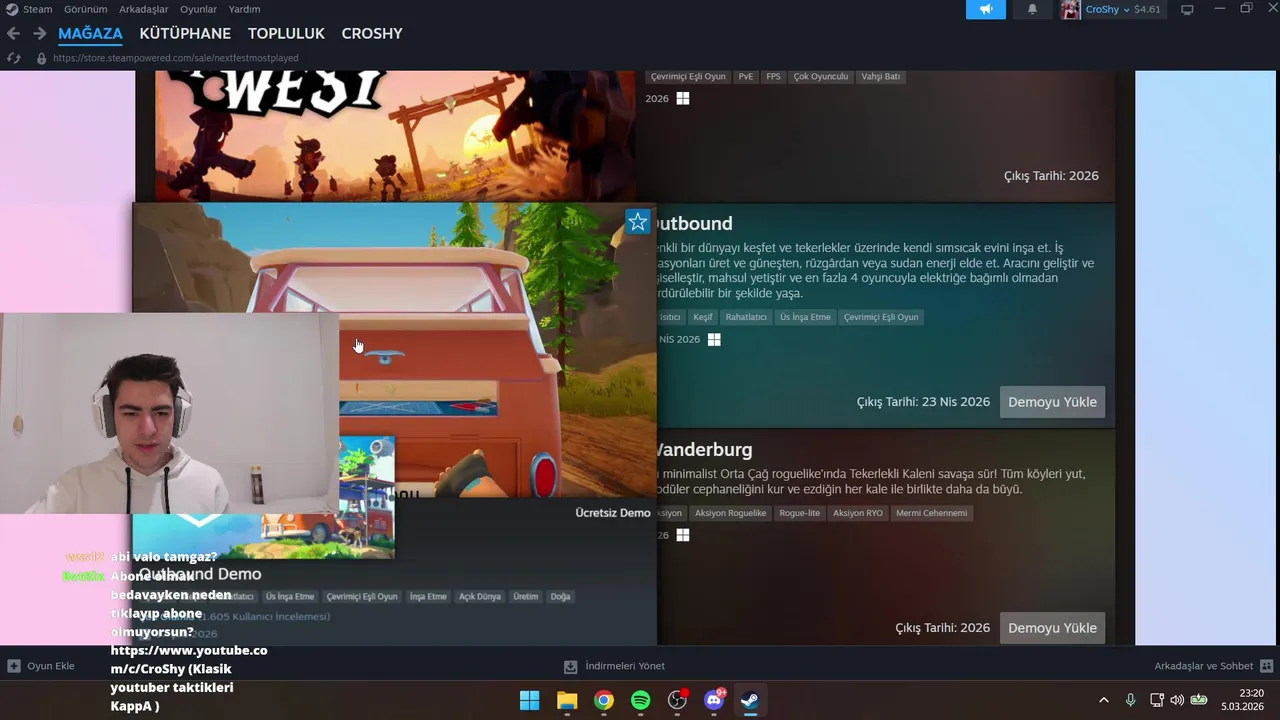
Task: Click the İndirmeleri Yönet download icon
Action: coord(570,666)
